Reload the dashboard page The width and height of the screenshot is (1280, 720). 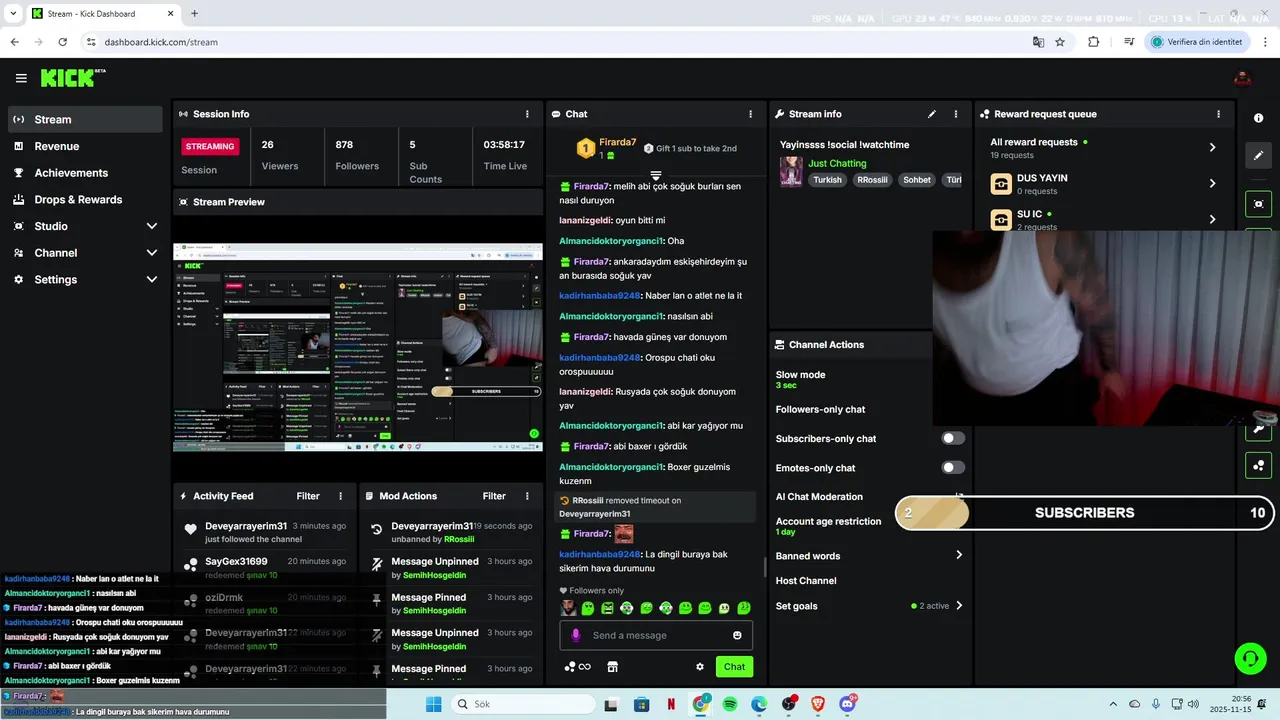(x=62, y=42)
